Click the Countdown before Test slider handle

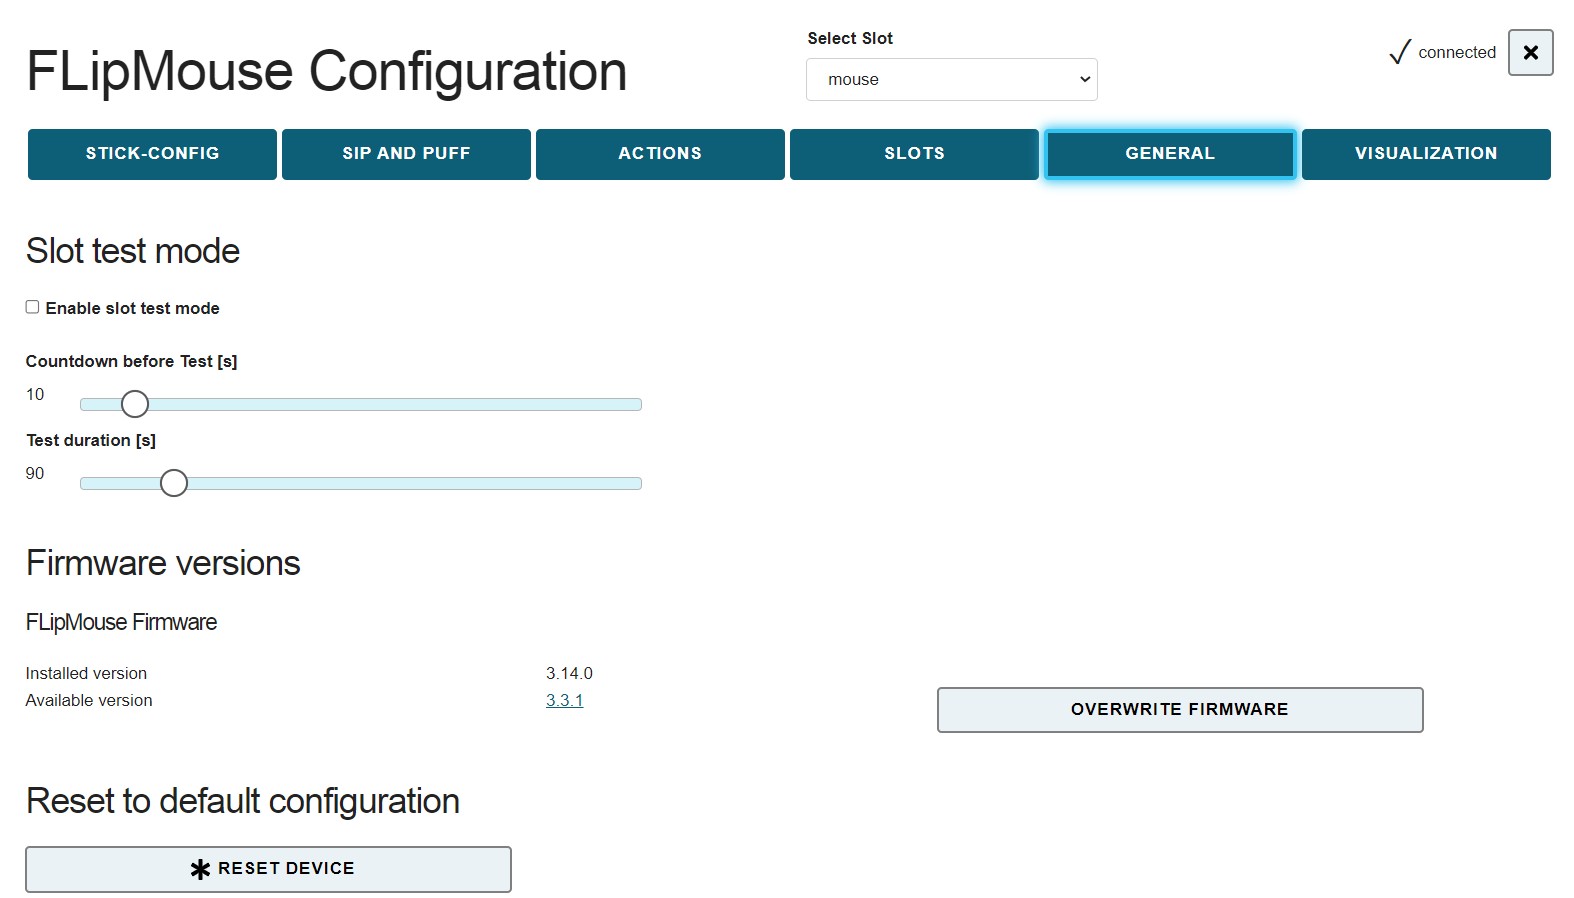pyautogui.click(x=135, y=404)
